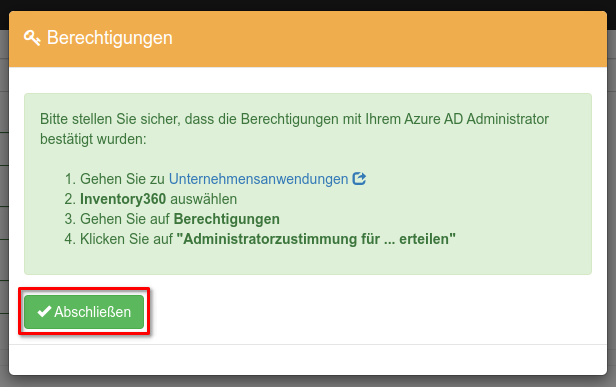The height and width of the screenshot is (387, 616).
Task: Click the external link icon after Unternehmensanwendungen
Action: [x=359, y=179]
